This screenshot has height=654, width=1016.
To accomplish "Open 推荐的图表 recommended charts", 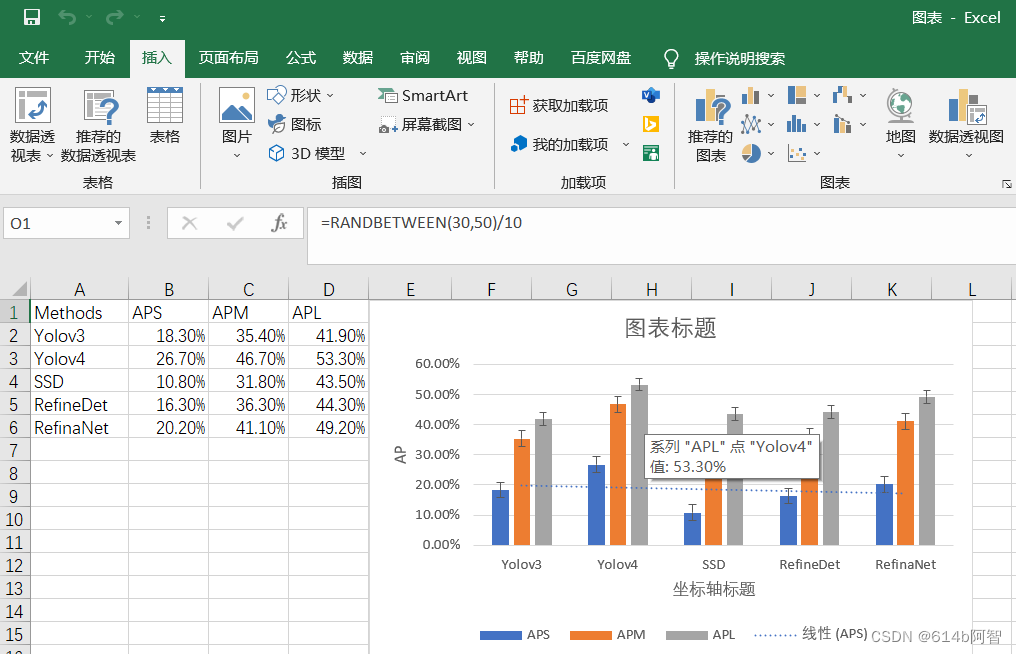I will [710, 125].
